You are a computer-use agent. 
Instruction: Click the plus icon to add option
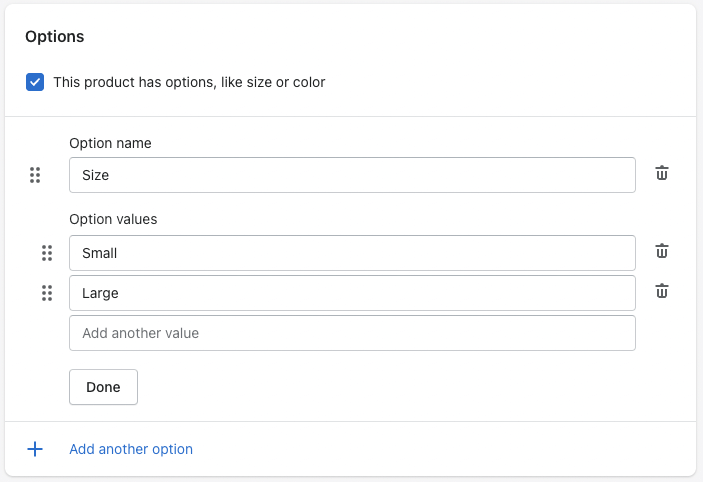[x=35, y=449]
